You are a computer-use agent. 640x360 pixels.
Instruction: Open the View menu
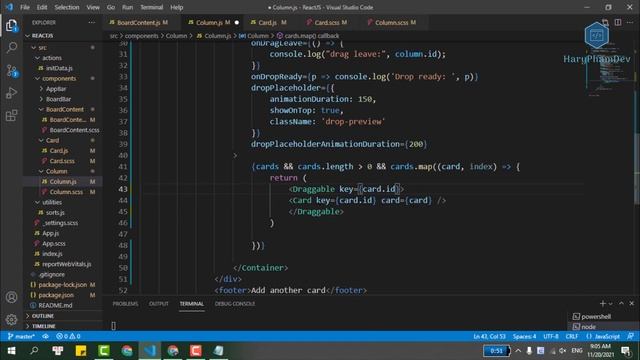pos(93,7)
